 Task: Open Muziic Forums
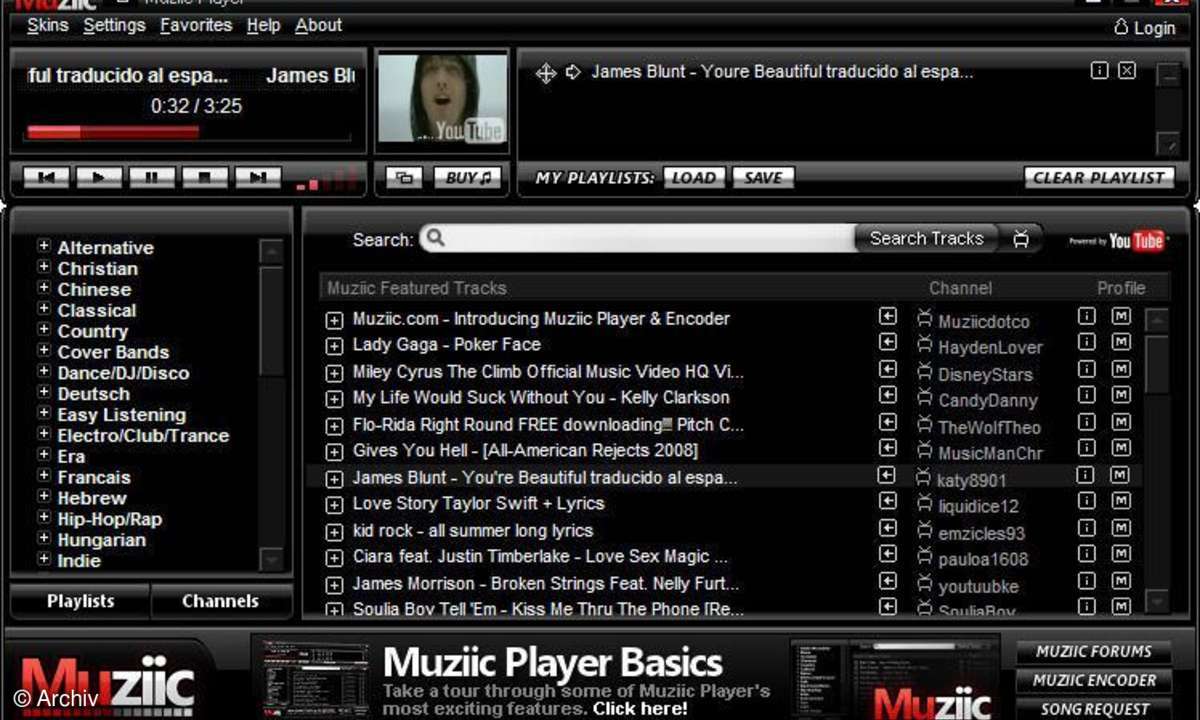pos(1094,651)
